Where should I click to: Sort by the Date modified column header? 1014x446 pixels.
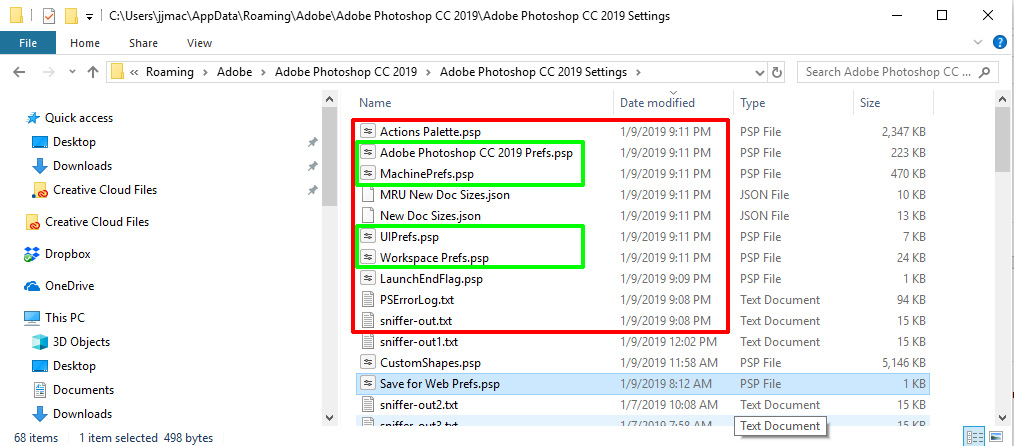[x=657, y=103]
